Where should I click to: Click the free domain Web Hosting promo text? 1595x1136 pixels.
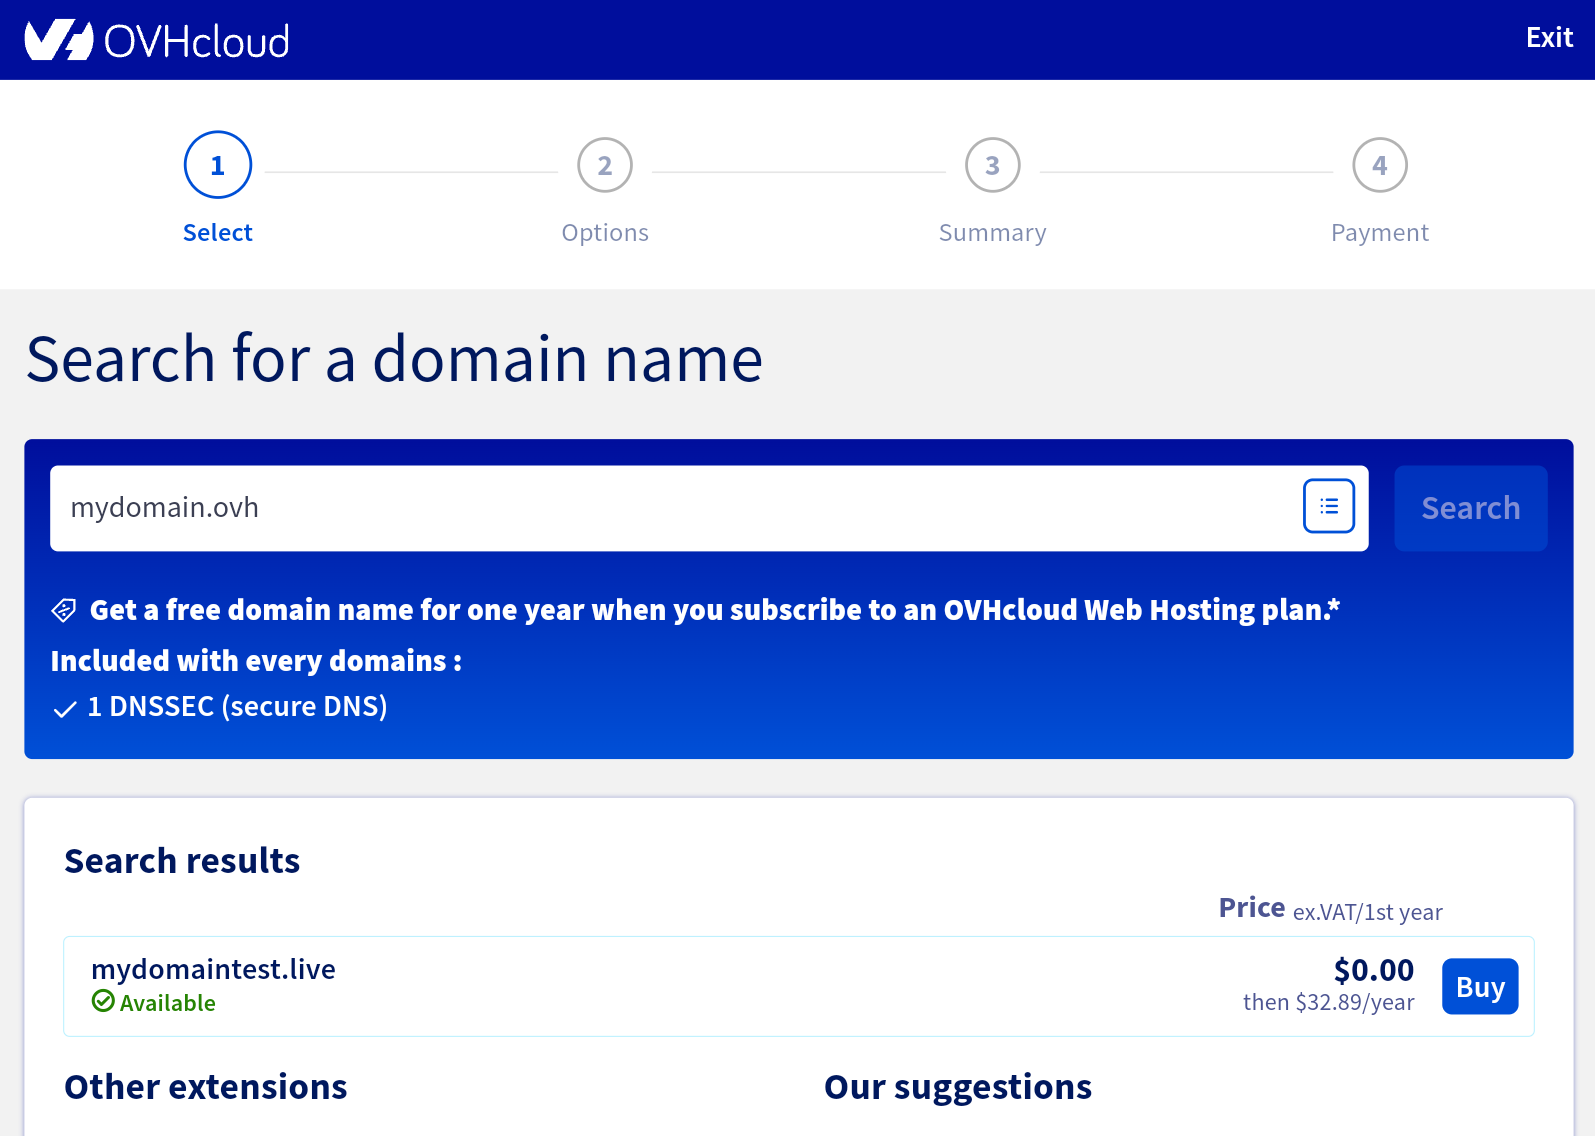click(714, 610)
